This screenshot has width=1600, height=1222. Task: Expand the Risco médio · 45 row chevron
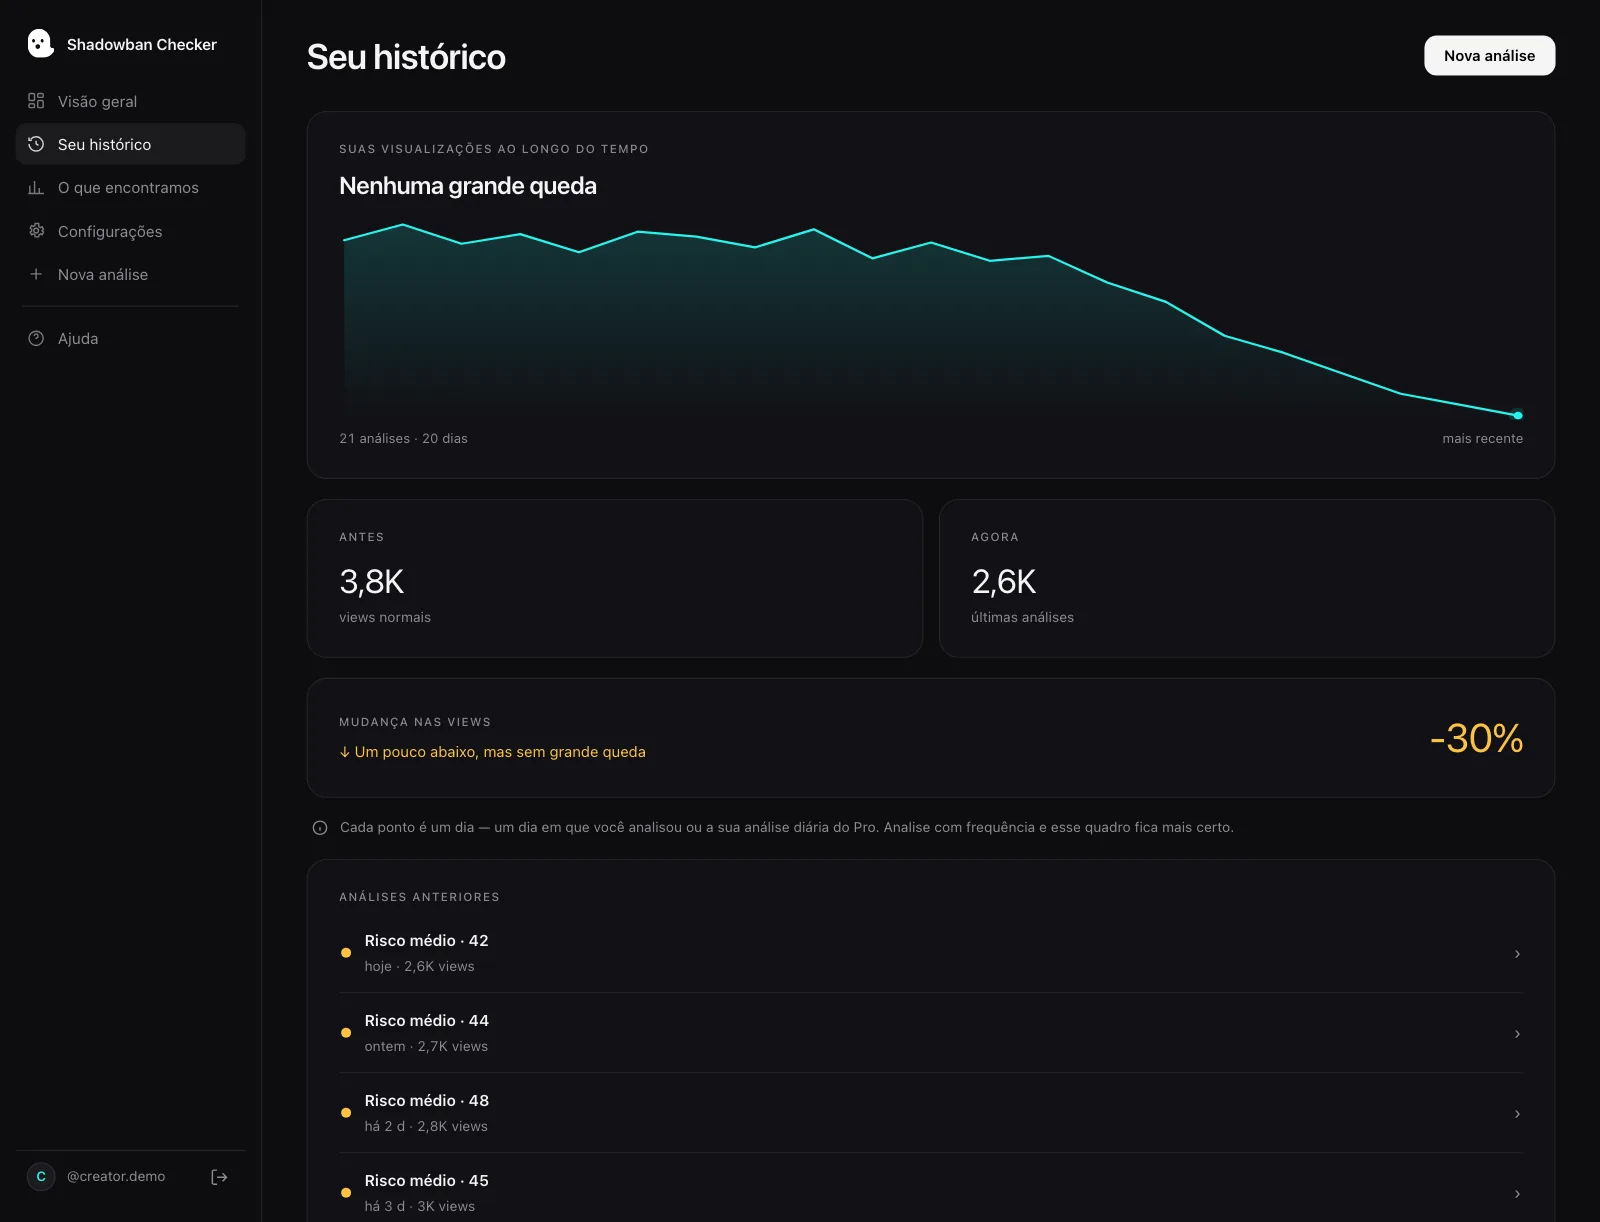[1517, 1194]
